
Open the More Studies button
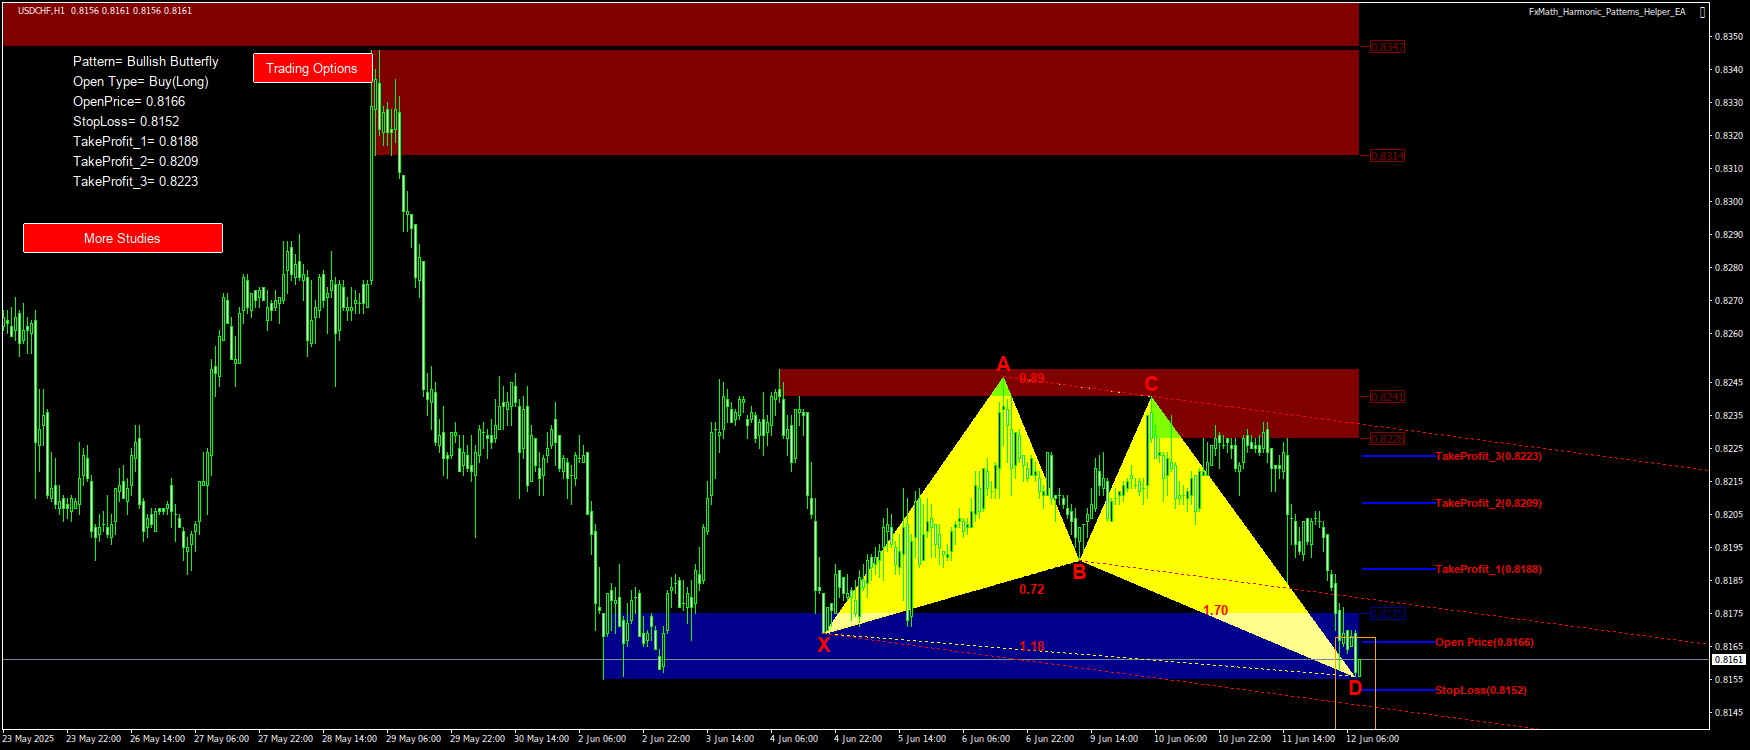tap(122, 238)
